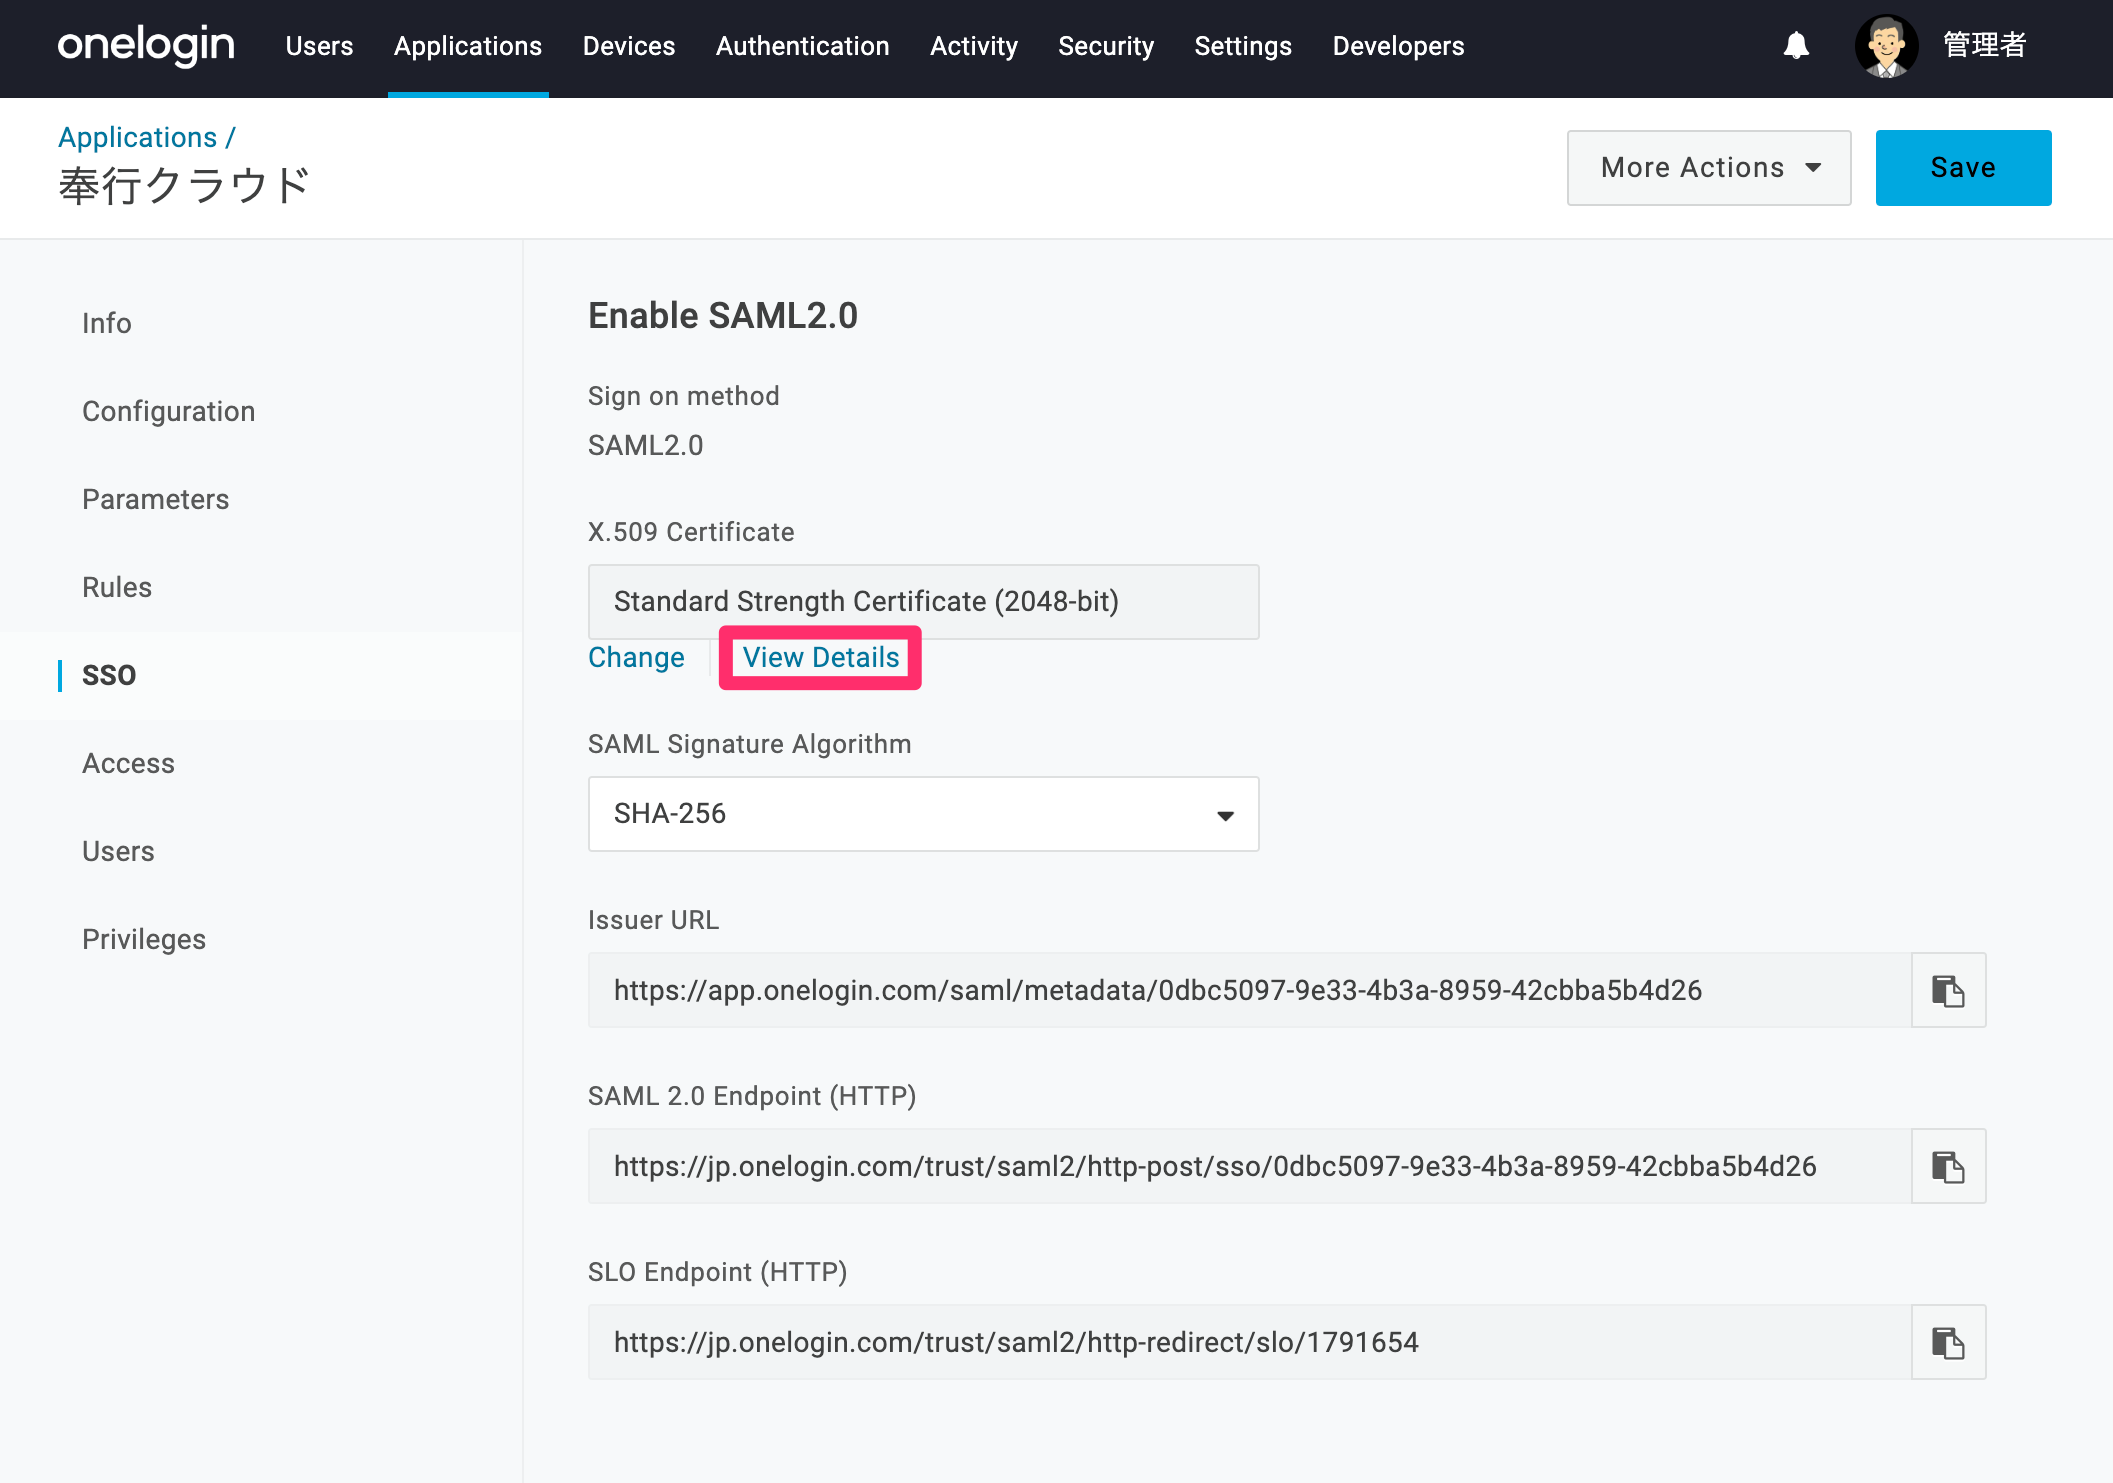Click the OneLogin logo
The image size is (2113, 1483).
coord(146,46)
